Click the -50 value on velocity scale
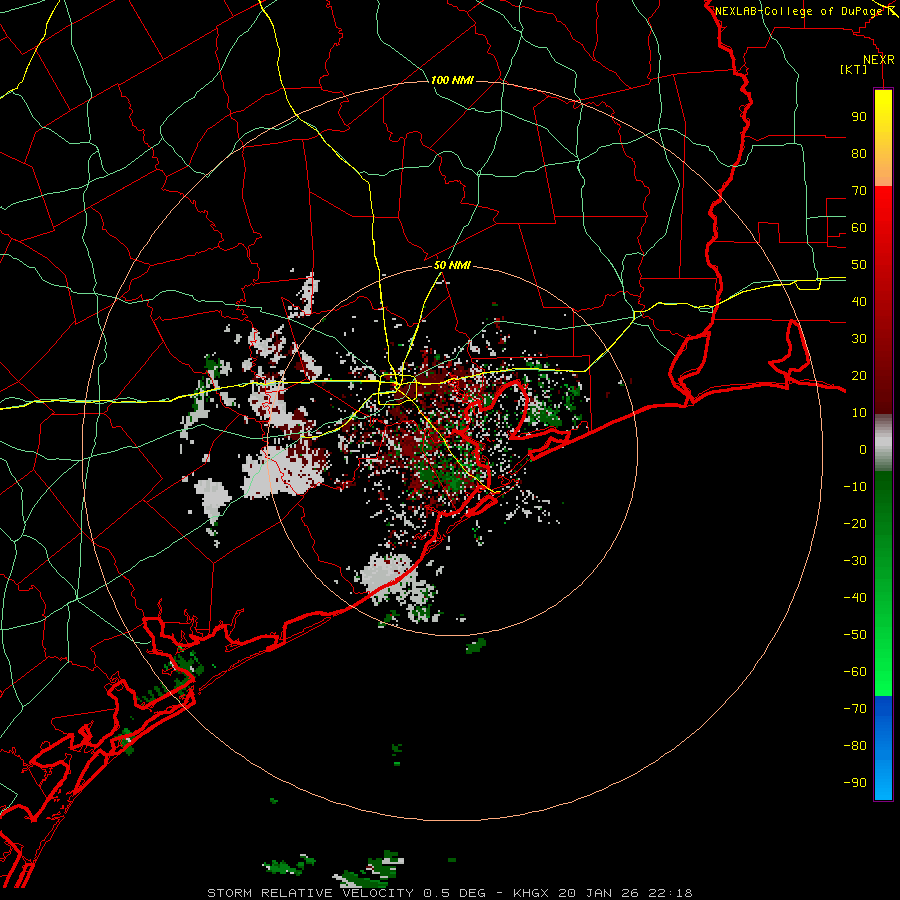Viewport: 900px width, 900px height. point(855,635)
